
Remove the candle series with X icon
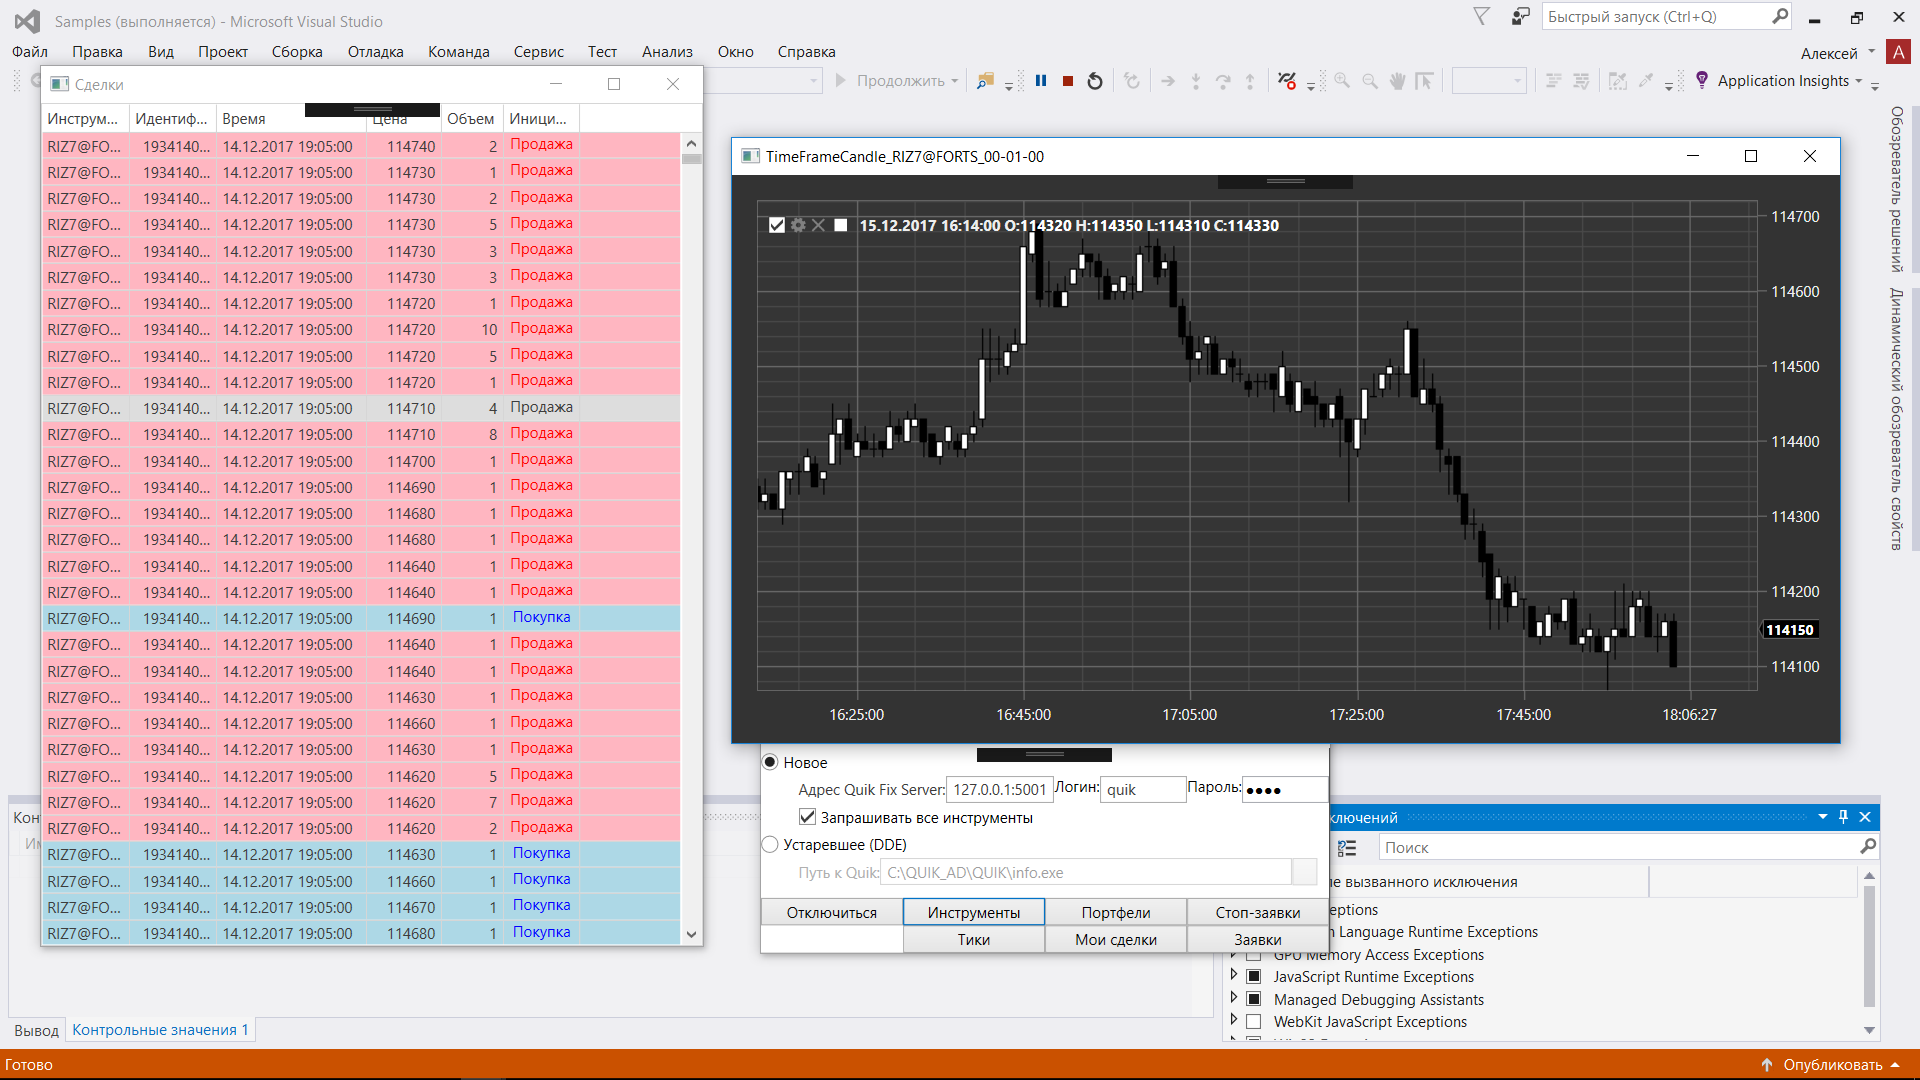(818, 225)
